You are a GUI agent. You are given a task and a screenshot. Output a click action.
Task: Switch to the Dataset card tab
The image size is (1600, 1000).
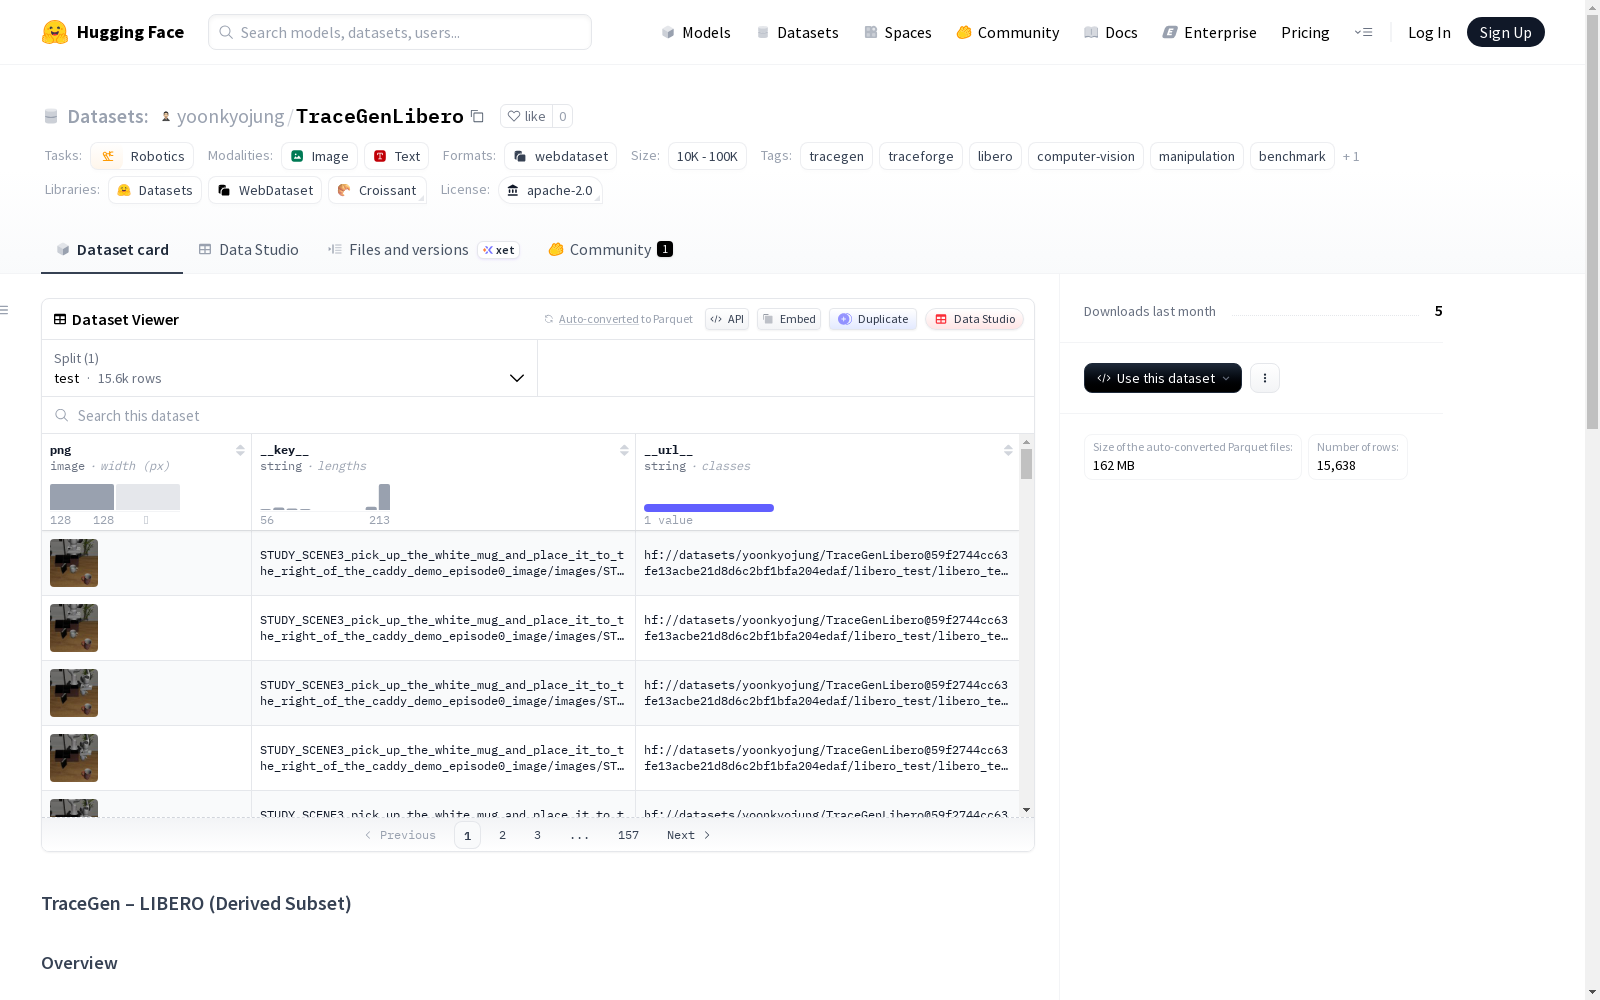[112, 250]
